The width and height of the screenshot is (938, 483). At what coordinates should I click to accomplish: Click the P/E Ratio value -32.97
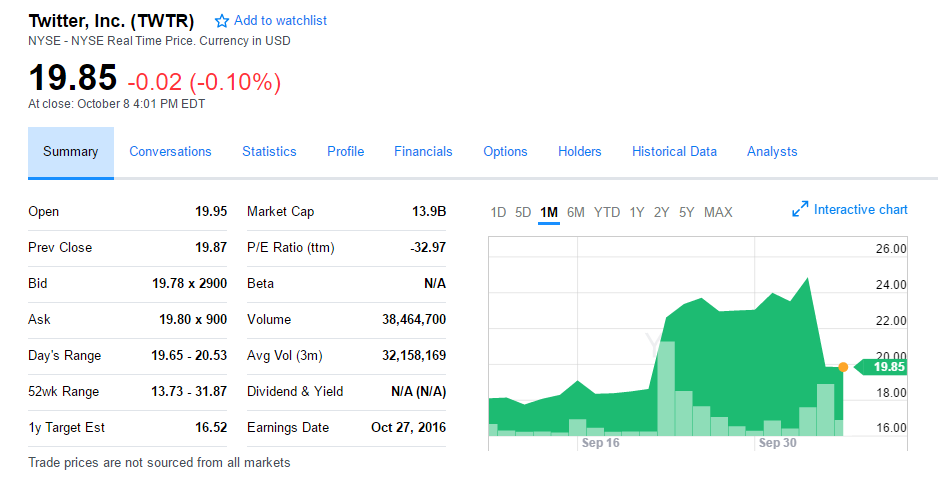pos(428,247)
